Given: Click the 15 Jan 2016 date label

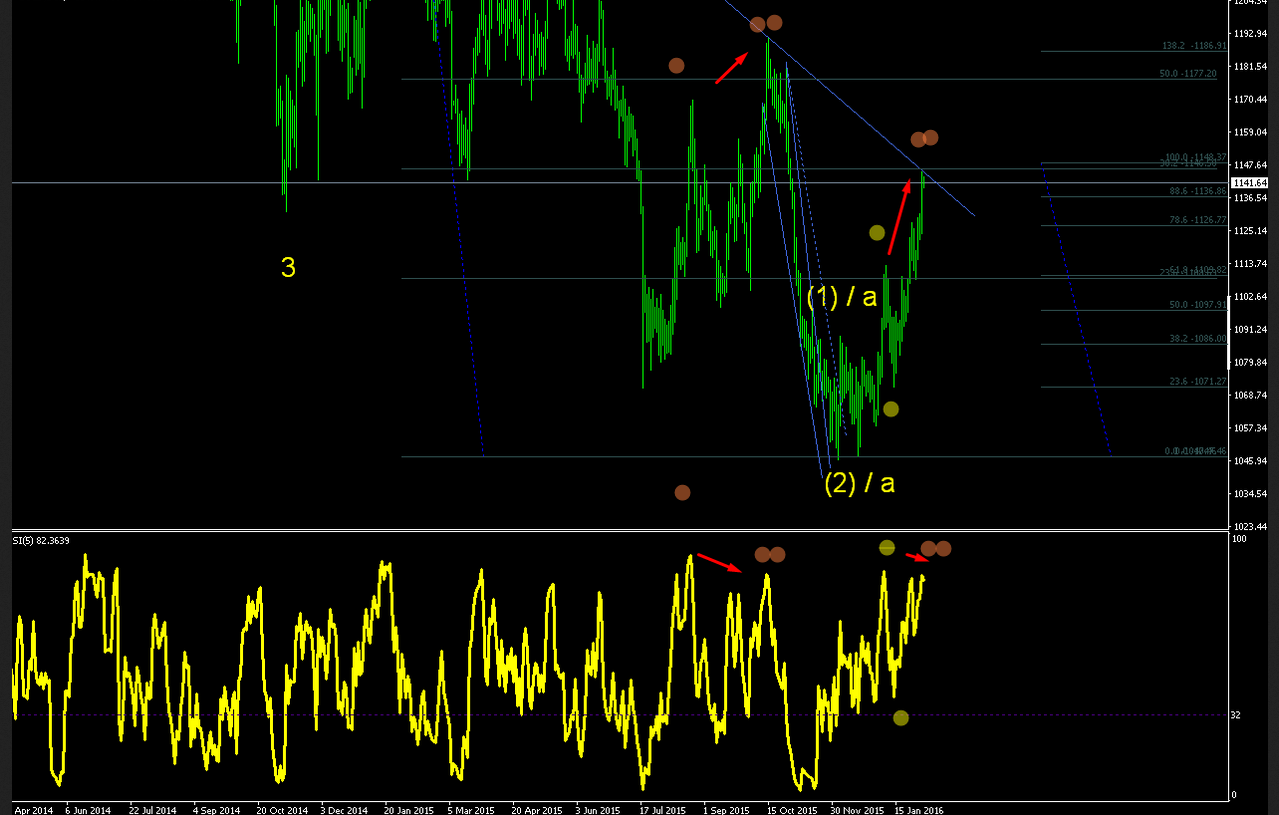Looking at the screenshot, I should [x=918, y=809].
